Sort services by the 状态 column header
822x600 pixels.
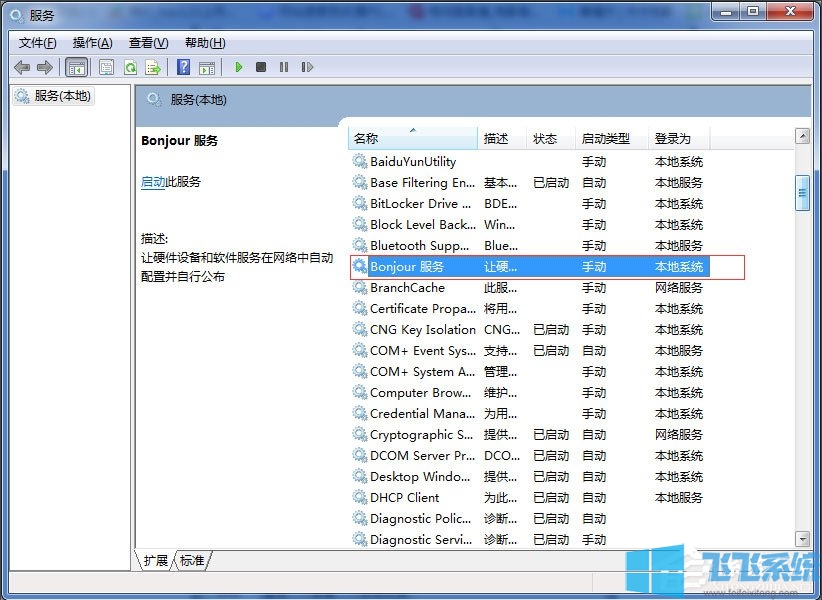click(547, 139)
